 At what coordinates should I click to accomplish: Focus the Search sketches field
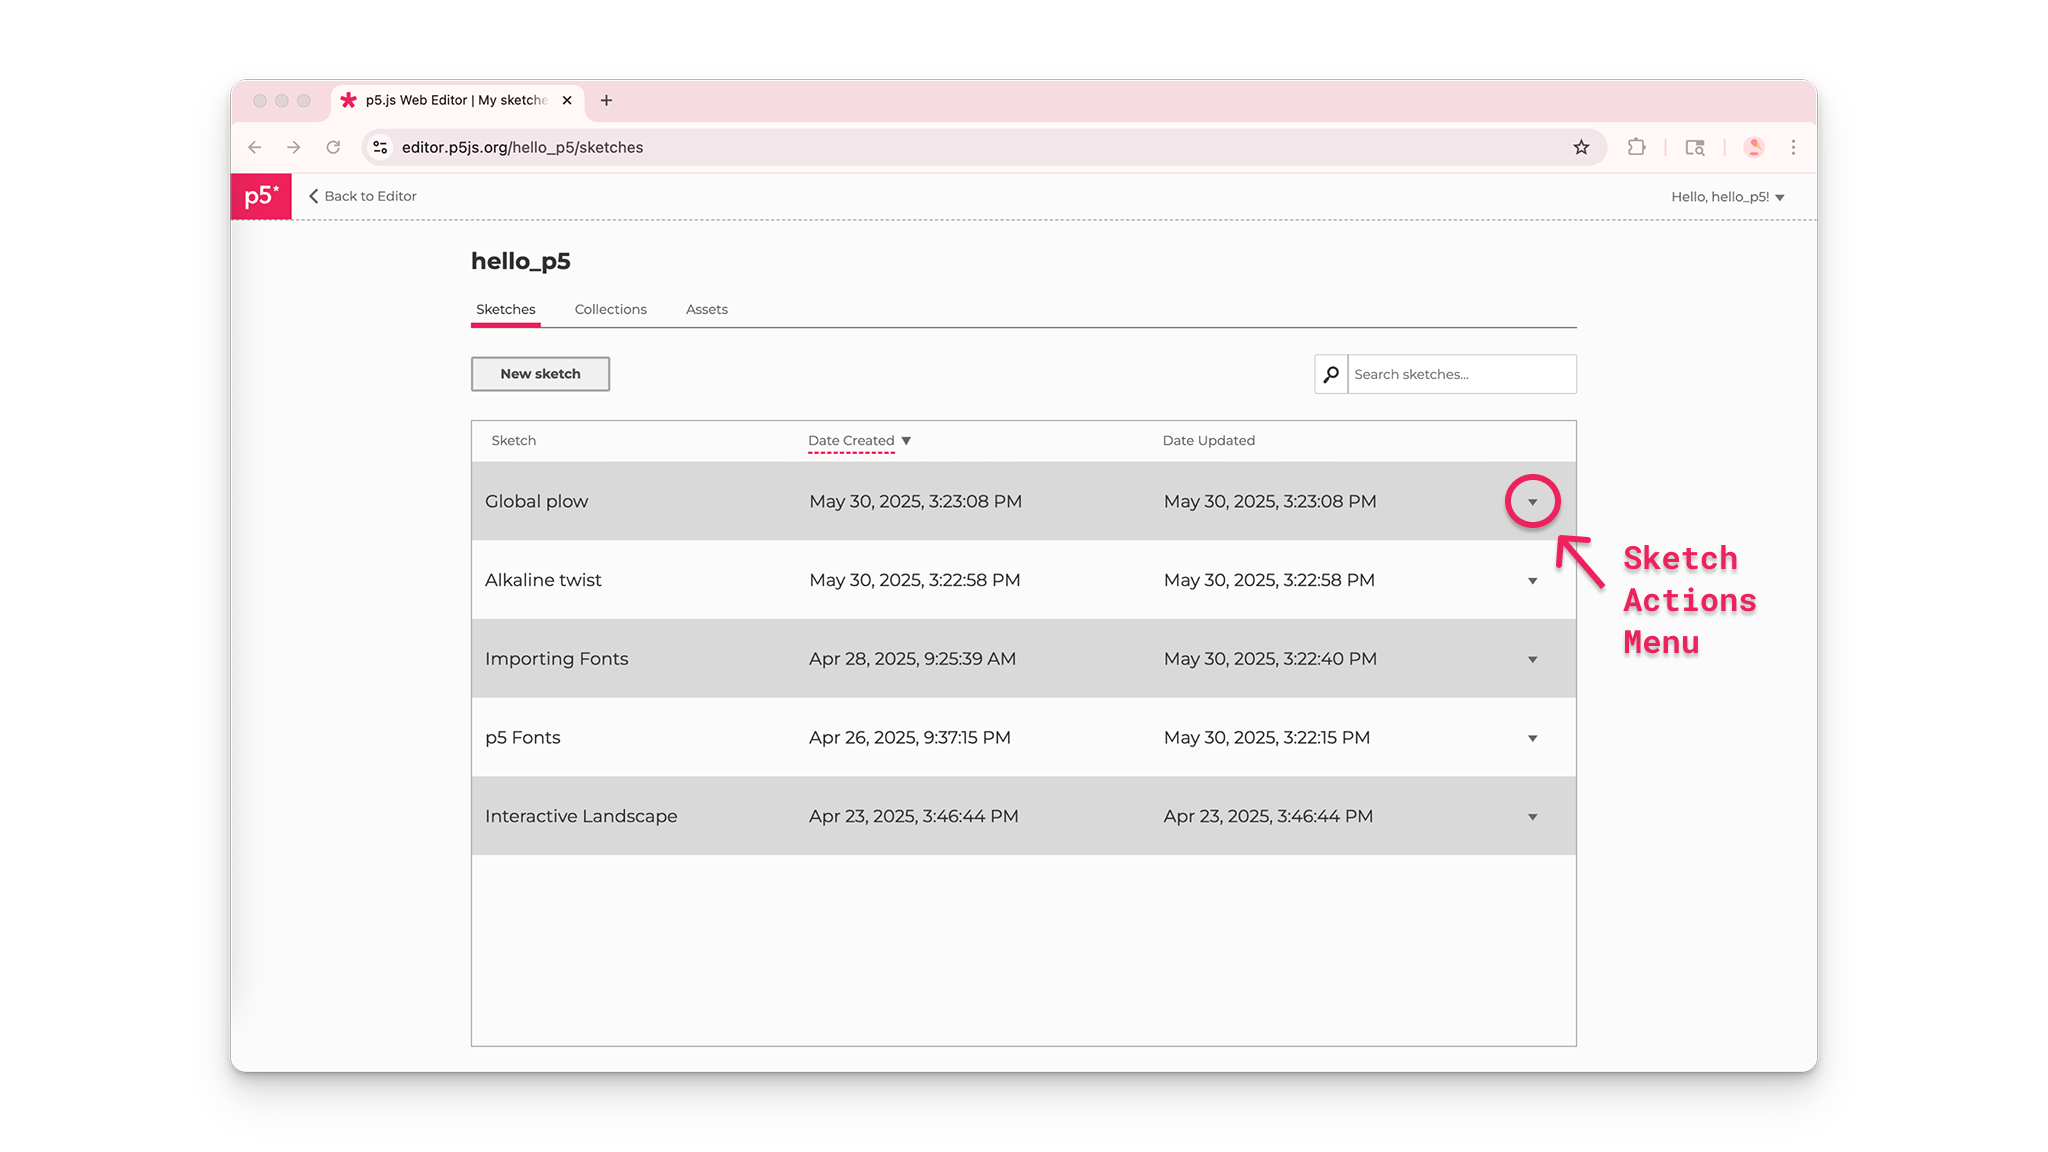coord(1462,374)
